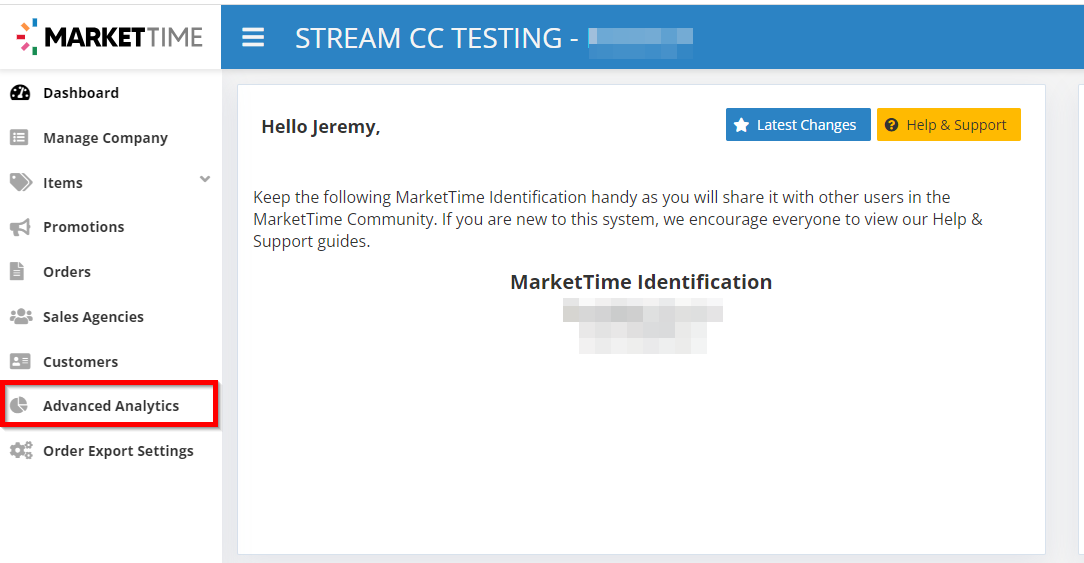Viewport: 1084px width, 563px height.
Task: Click the Advanced Analytics pie chart icon
Action: click(x=19, y=405)
